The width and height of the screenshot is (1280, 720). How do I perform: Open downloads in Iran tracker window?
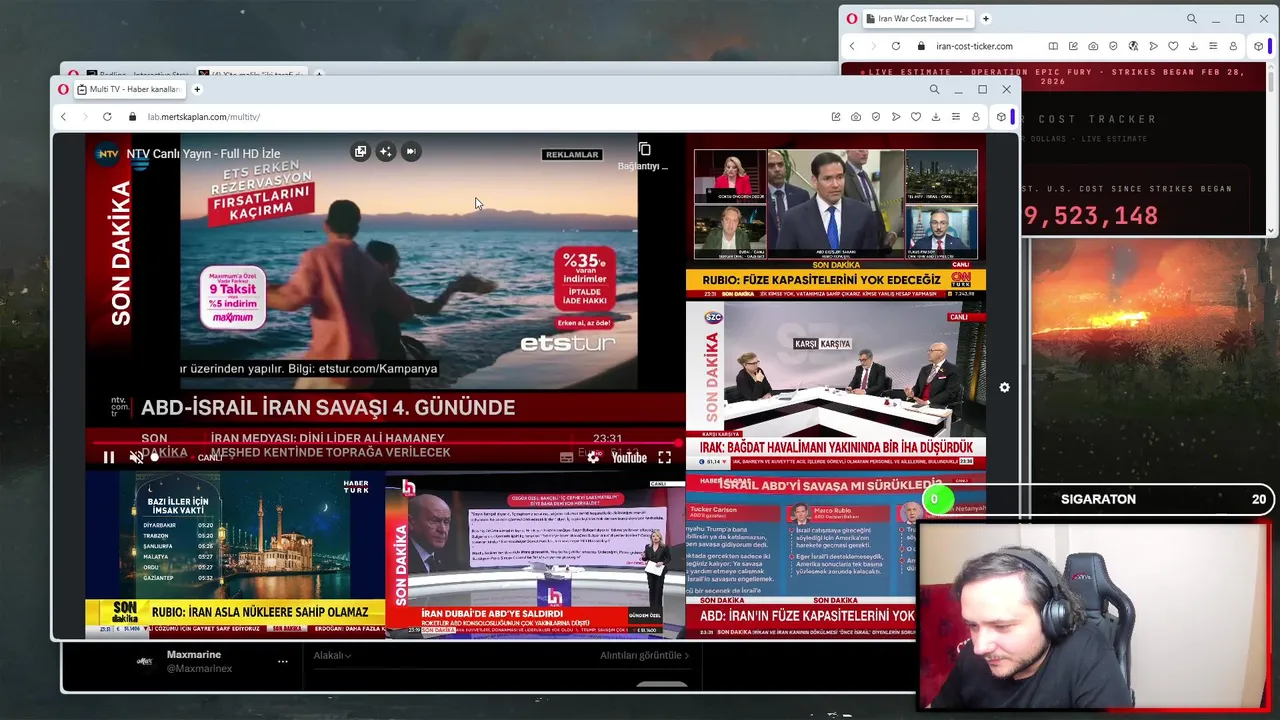click(x=1193, y=46)
